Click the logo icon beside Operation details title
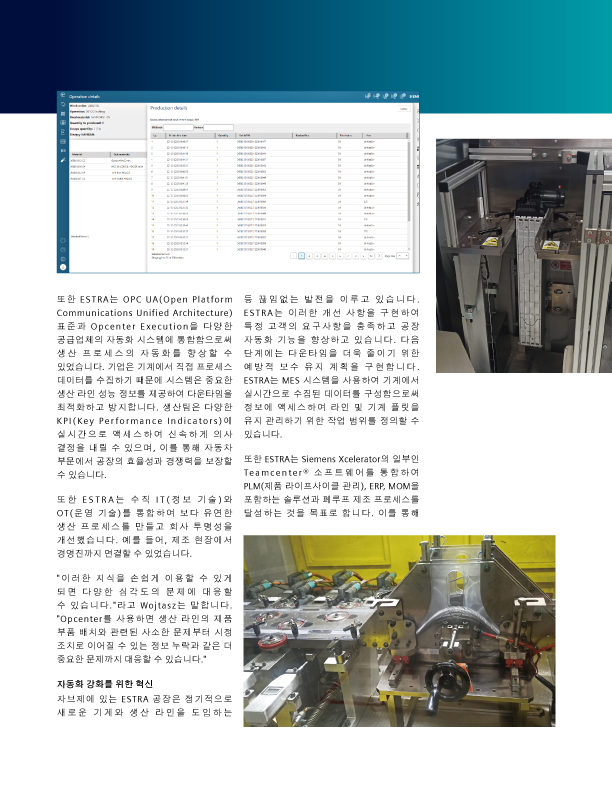Image resolution: width=612 pixels, height=792 pixels. (63, 94)
